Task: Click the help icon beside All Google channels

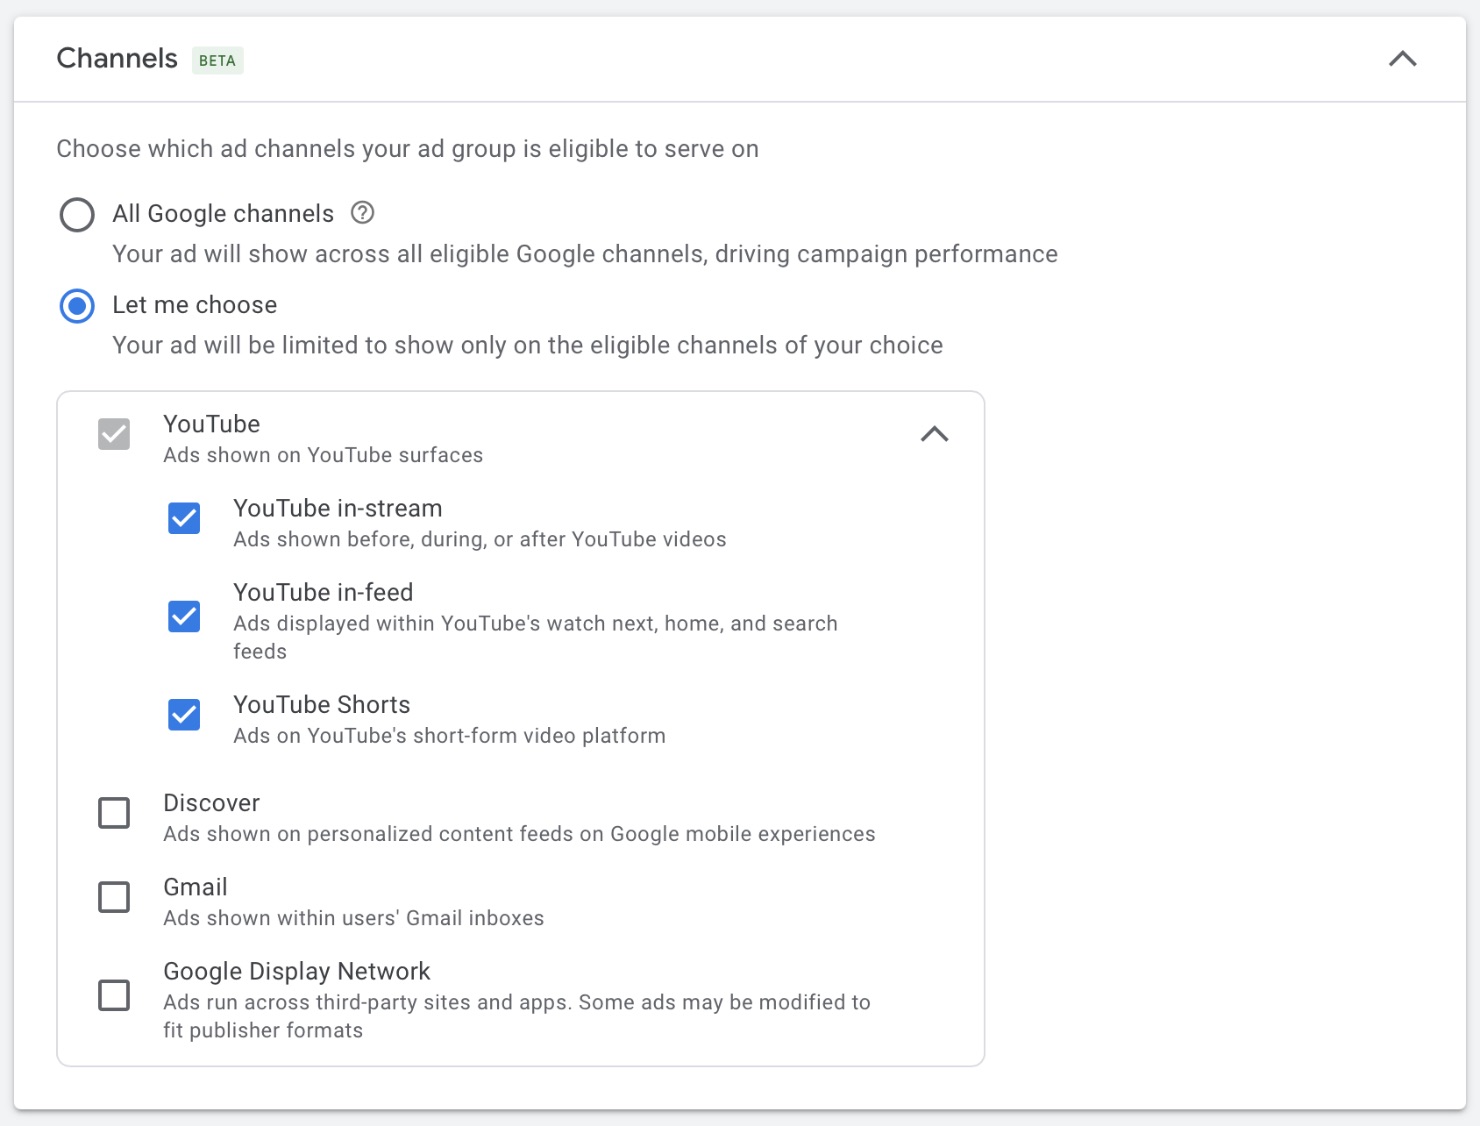Action: pyautogui.click(x=363, y=213)
